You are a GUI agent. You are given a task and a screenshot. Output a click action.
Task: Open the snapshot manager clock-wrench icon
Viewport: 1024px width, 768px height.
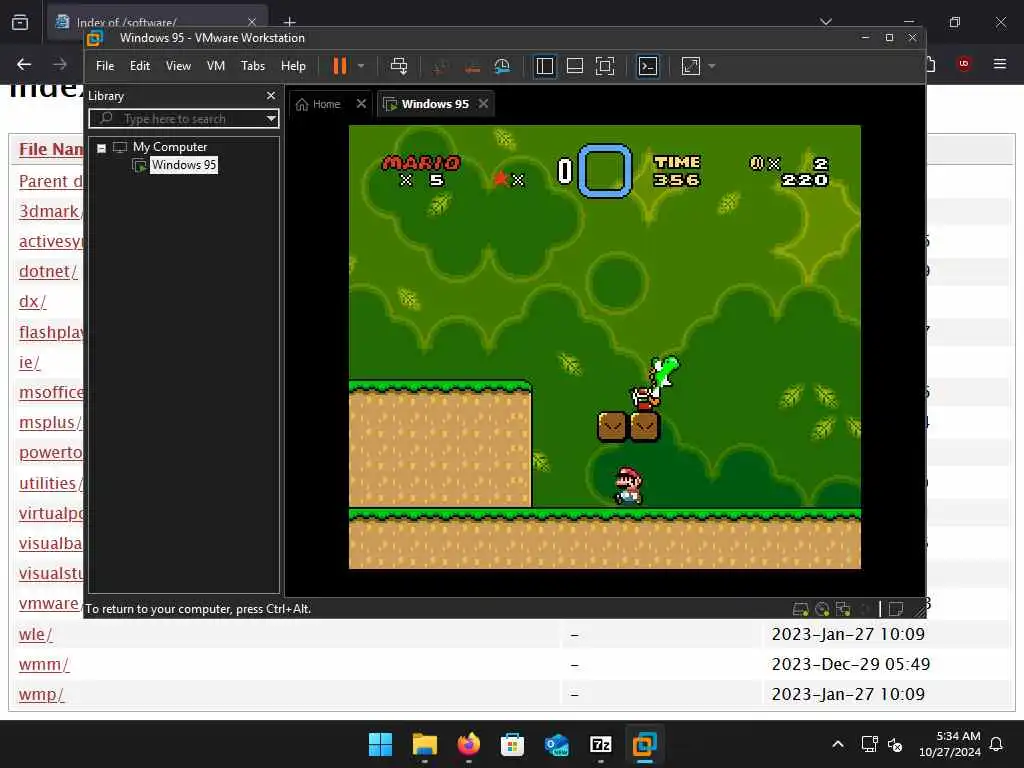coord(502,66)
